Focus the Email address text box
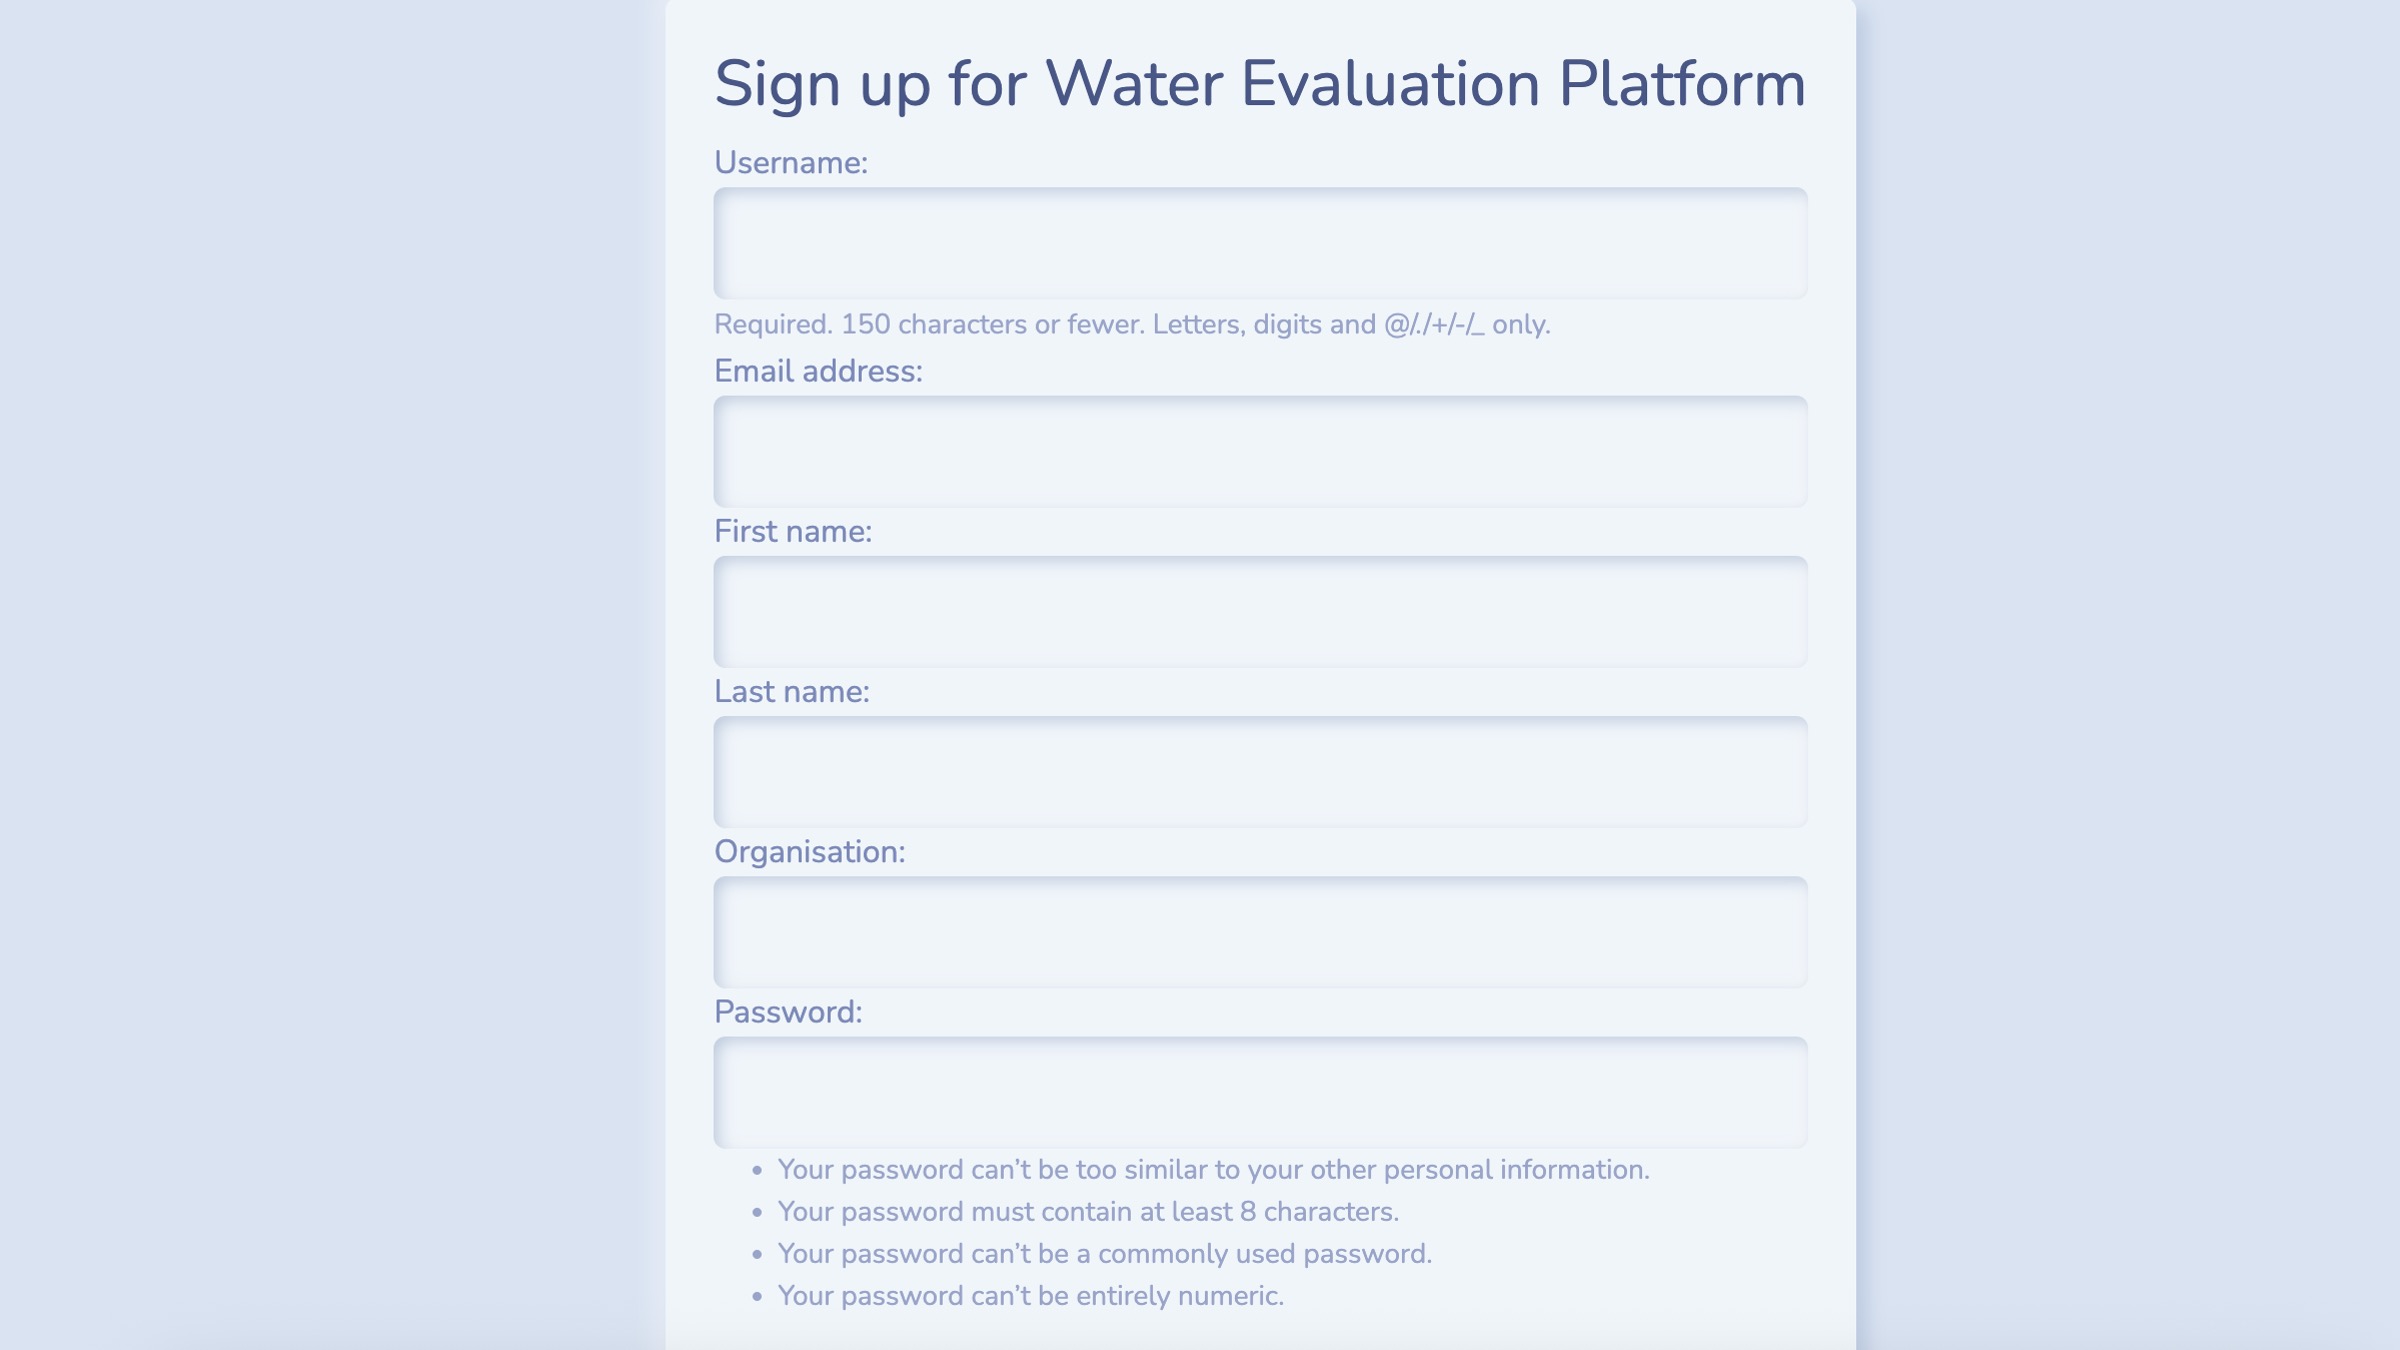 tap(1260, 451)
